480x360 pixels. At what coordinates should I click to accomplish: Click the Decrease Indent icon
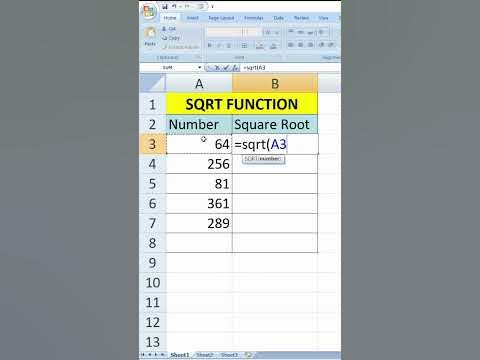click(x=322, y=44)
